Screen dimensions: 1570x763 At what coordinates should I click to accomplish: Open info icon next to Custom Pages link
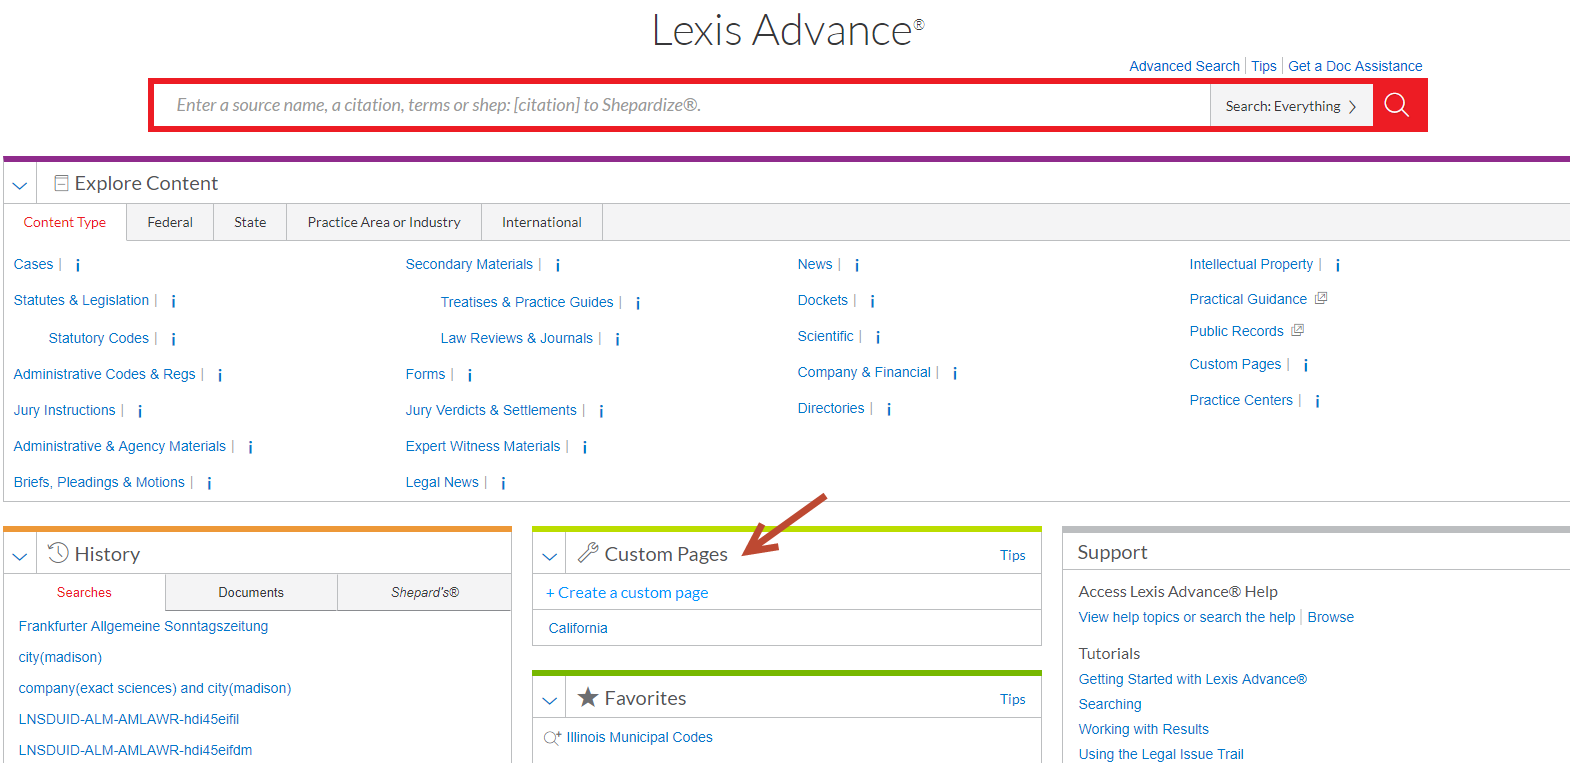(x=1306, y=365)
